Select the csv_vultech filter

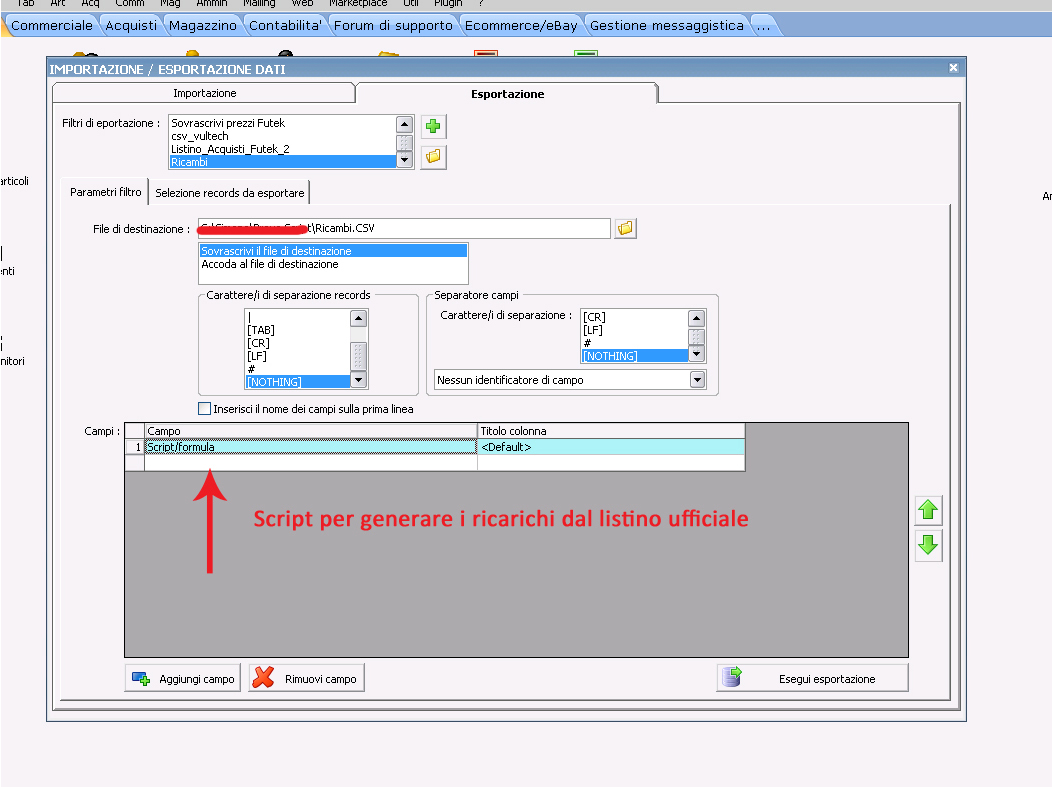coord(282,136)
